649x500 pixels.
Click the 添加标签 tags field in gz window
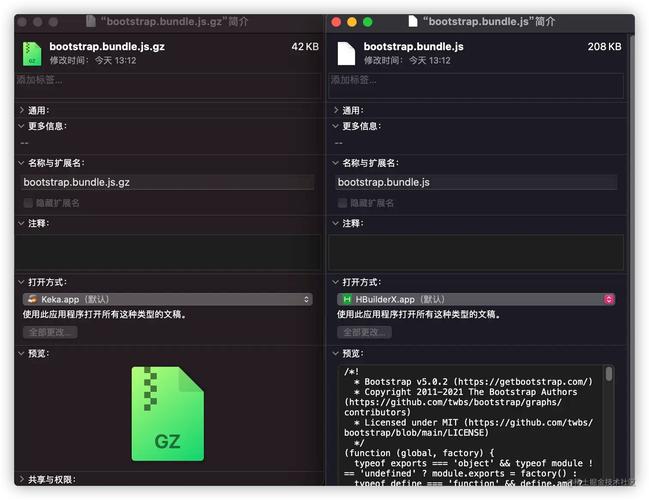click(x=168, y=86)
